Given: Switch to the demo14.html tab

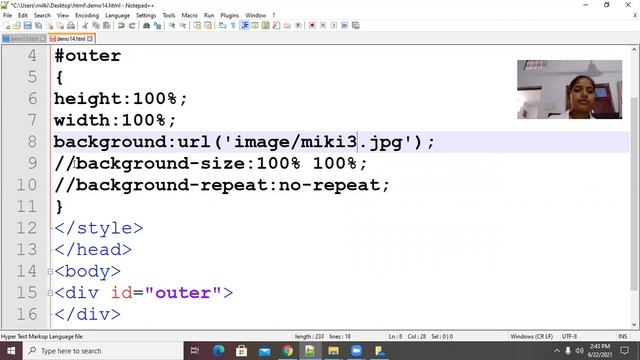Looking at the screenshot, I should click(x=71, y=39).
